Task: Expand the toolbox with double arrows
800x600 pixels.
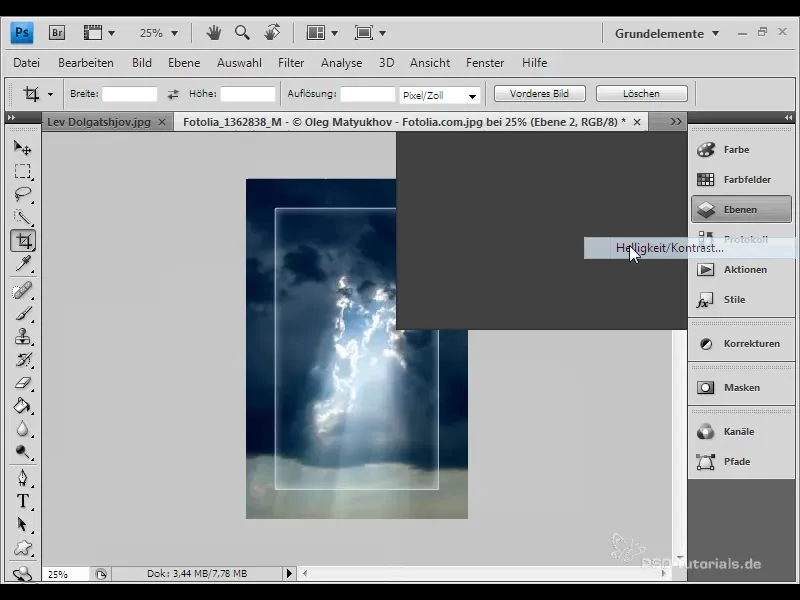Action: coord(11,118)
